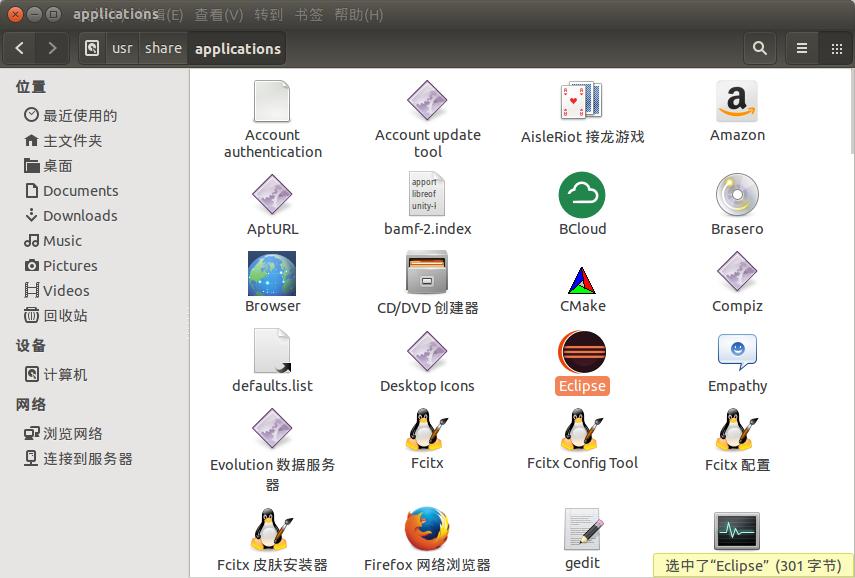Go forward with the right arrow button
Screen dimensions: 855x578
(x=52, y=48)
